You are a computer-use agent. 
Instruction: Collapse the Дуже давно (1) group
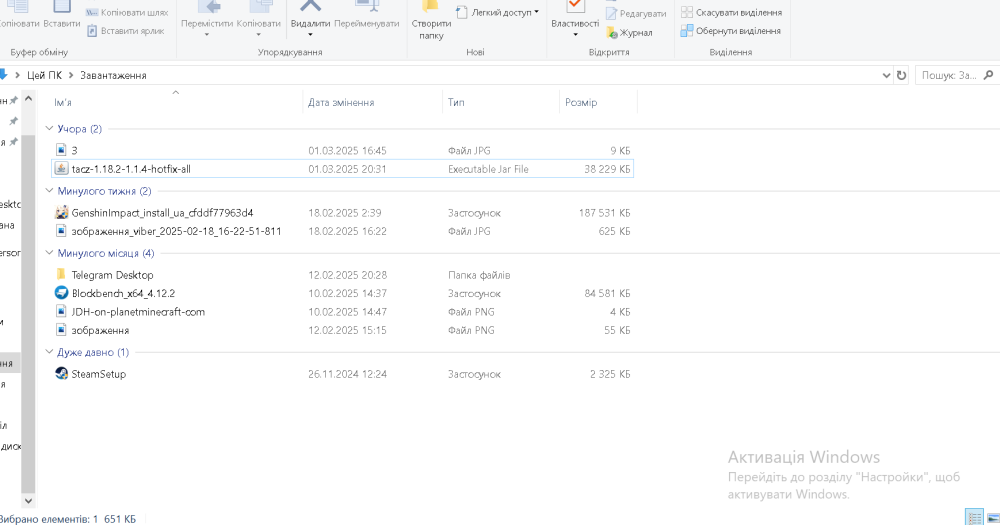(x=50, y=351)
